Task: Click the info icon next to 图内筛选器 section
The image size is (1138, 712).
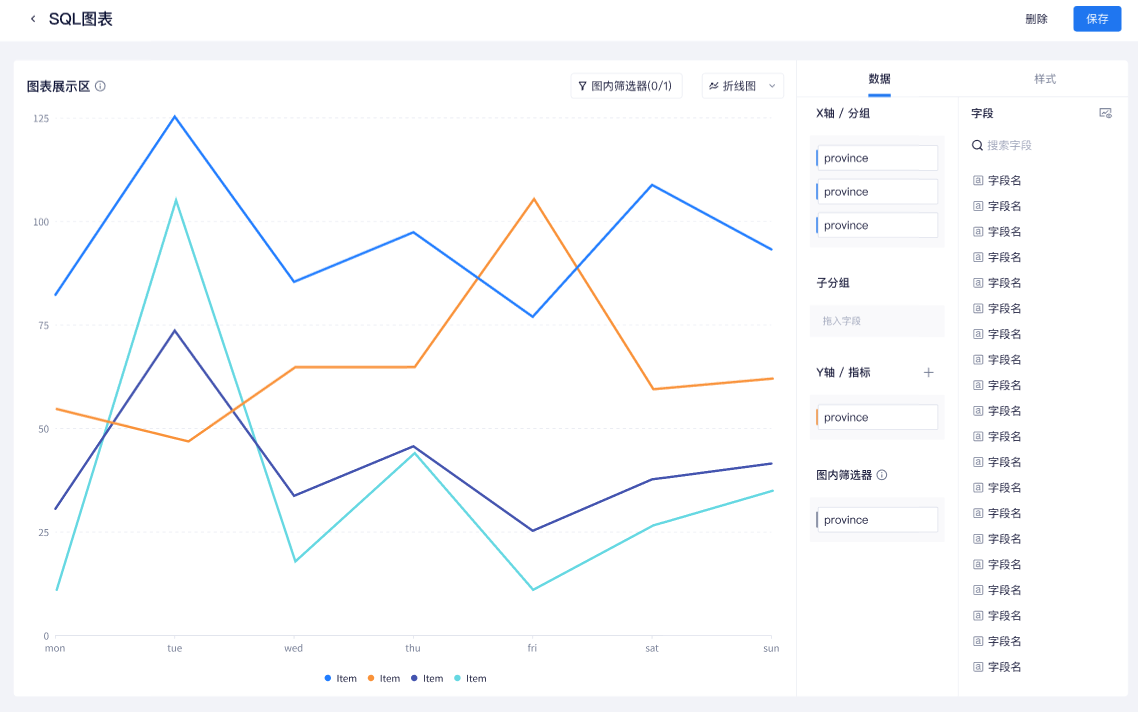Action: 881,475
